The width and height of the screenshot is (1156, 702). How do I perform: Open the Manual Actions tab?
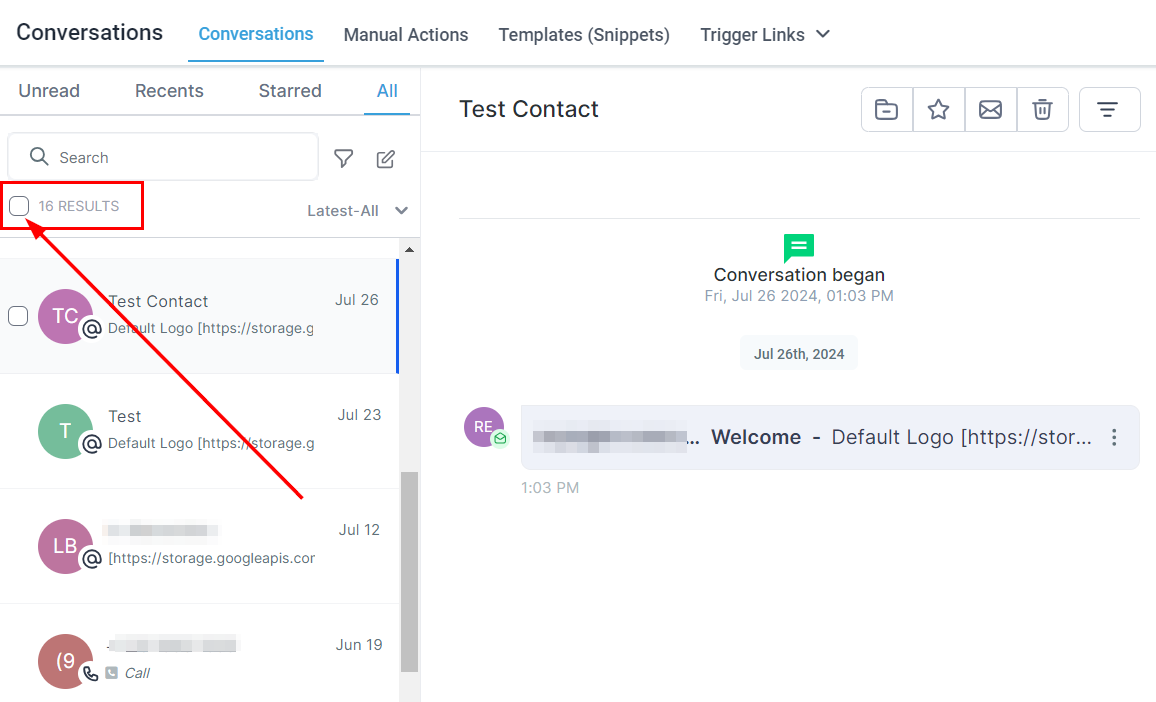tap(405, 35)
